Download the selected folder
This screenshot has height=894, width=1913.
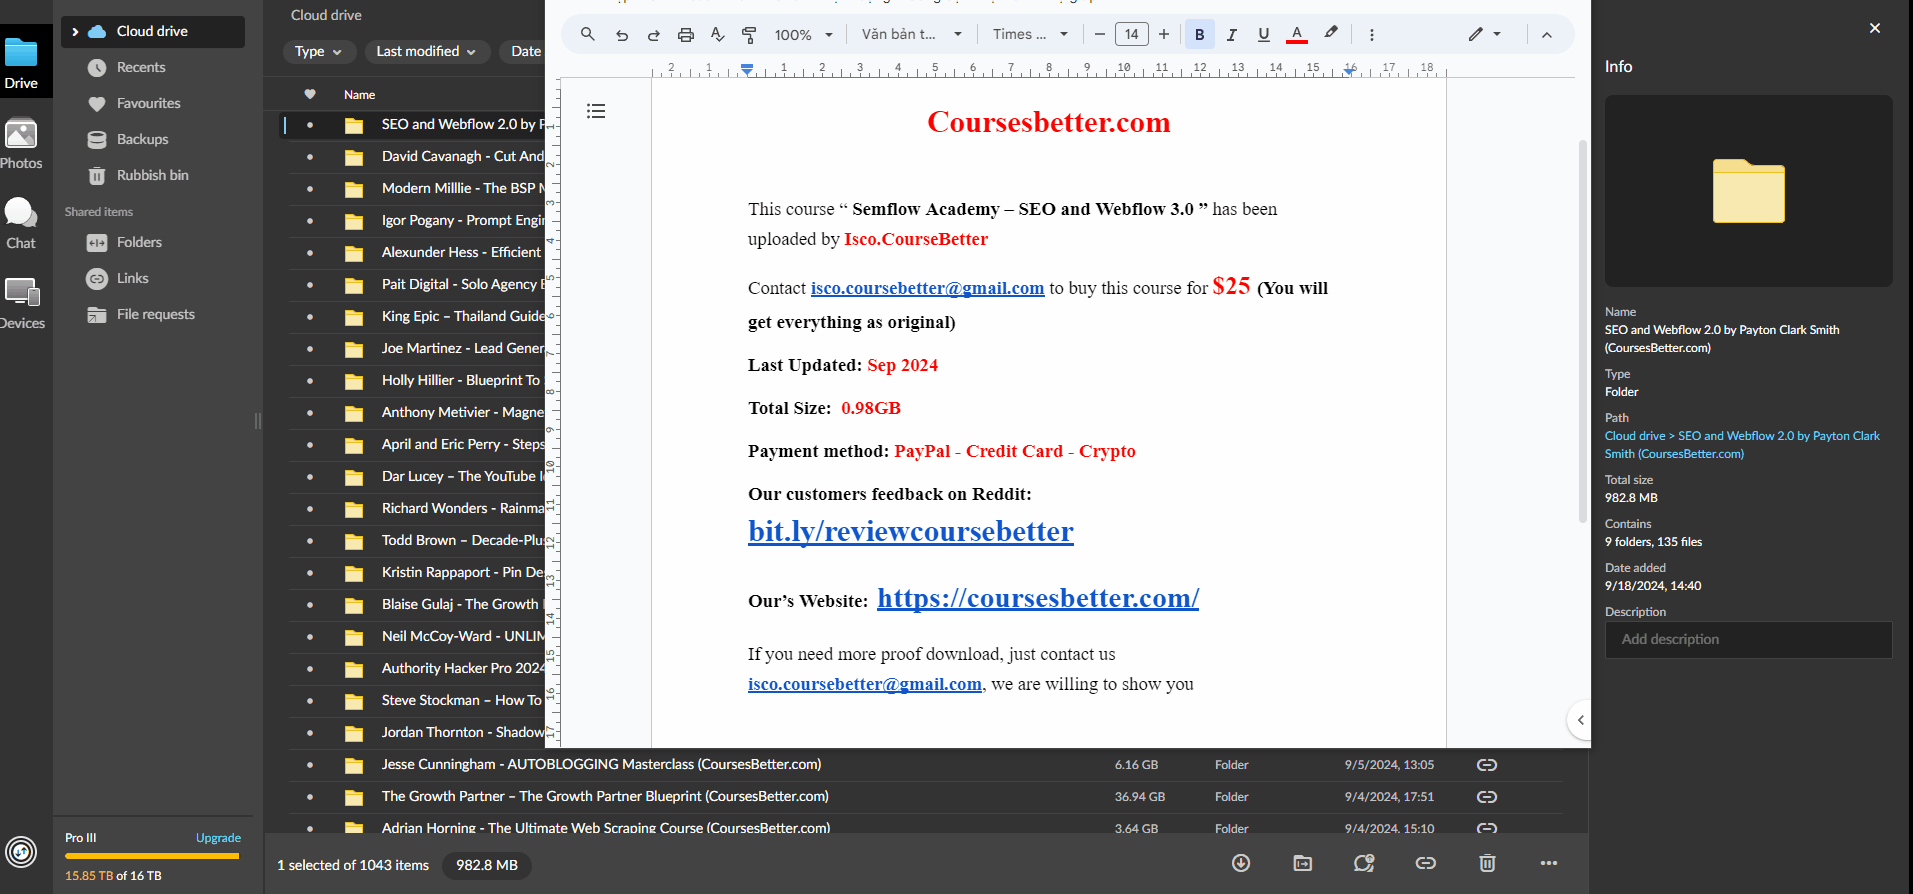1241,863
